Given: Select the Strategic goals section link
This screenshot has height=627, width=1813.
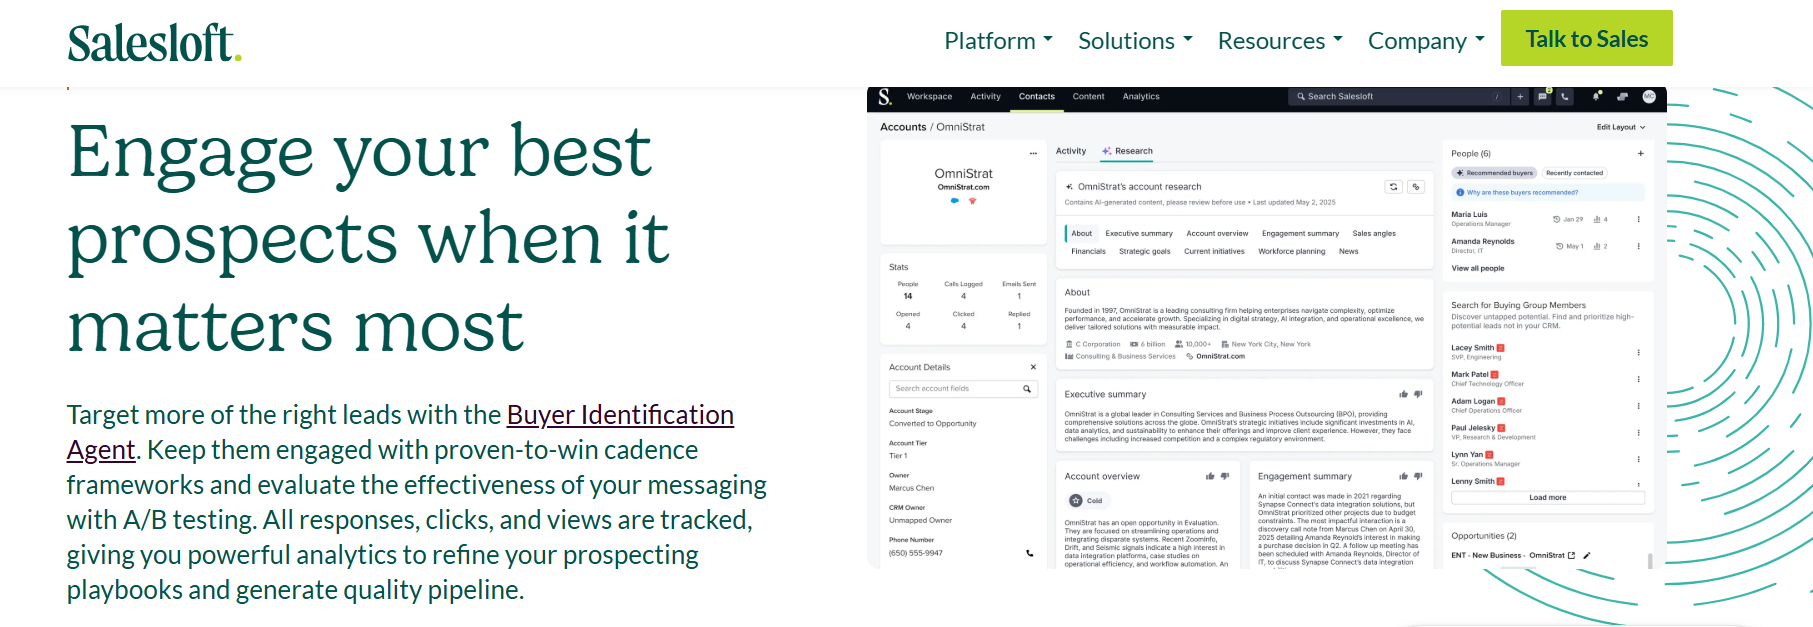Looking at the screenshot, I should coord(1145,252).
